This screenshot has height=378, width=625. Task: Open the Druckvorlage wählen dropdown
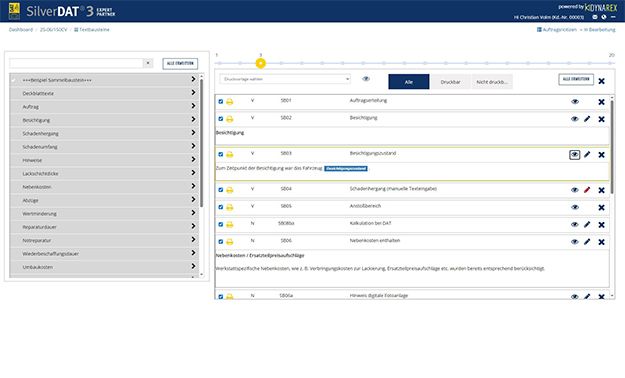coord(285,79)
